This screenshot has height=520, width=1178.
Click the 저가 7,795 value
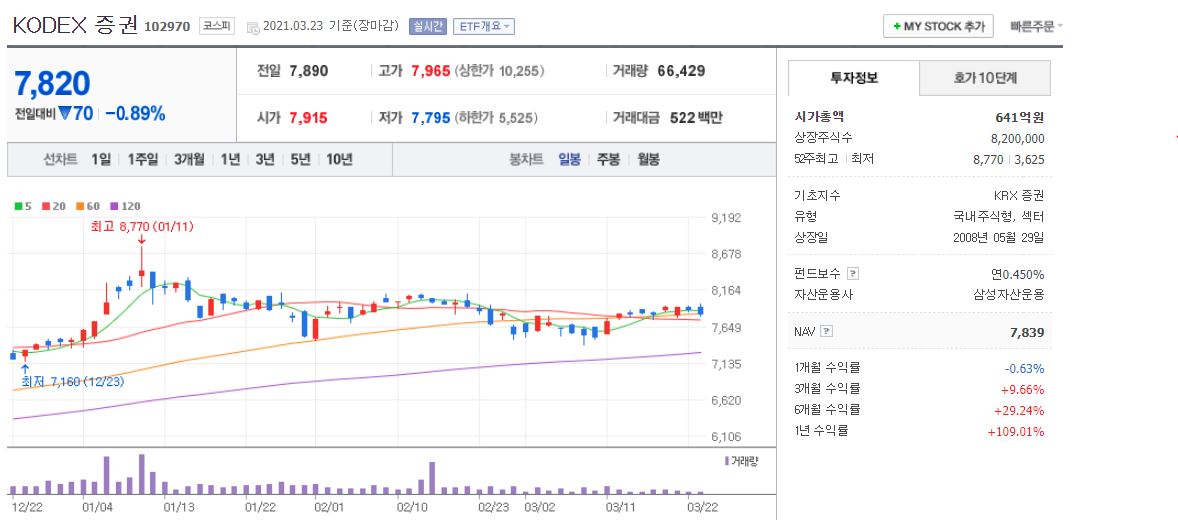pos(430,118)
